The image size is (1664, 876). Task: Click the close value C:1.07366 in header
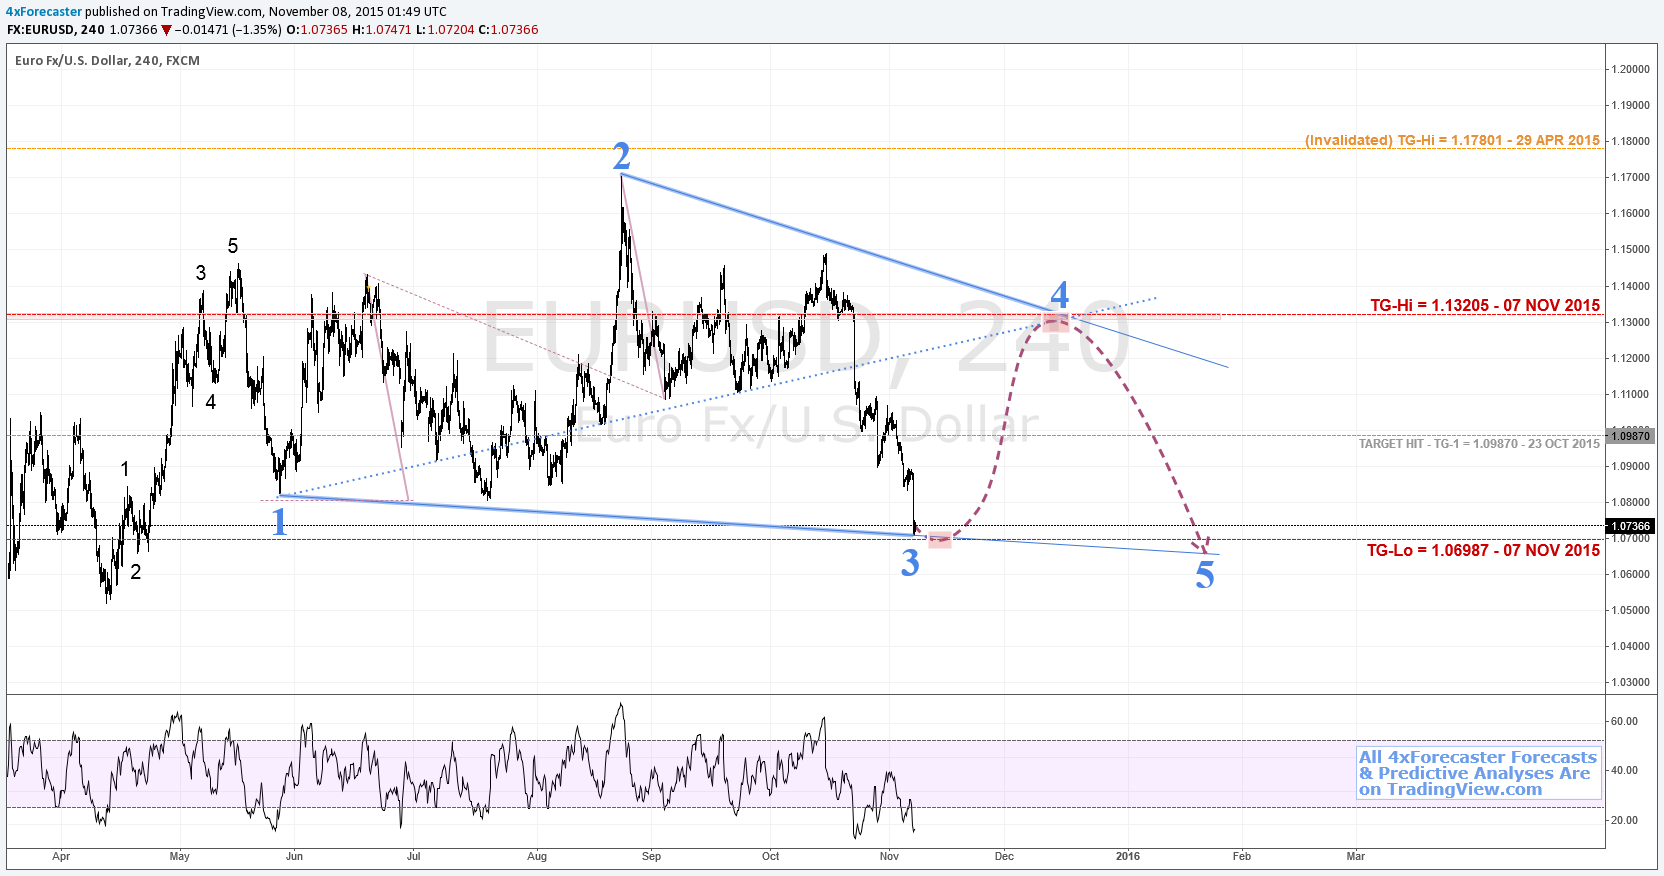pos(508,30)
